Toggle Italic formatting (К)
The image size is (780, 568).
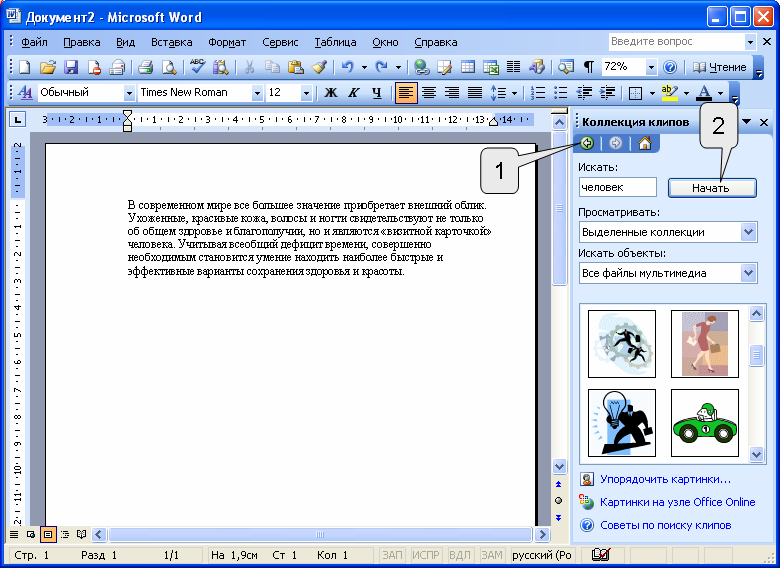pos(354,93)
